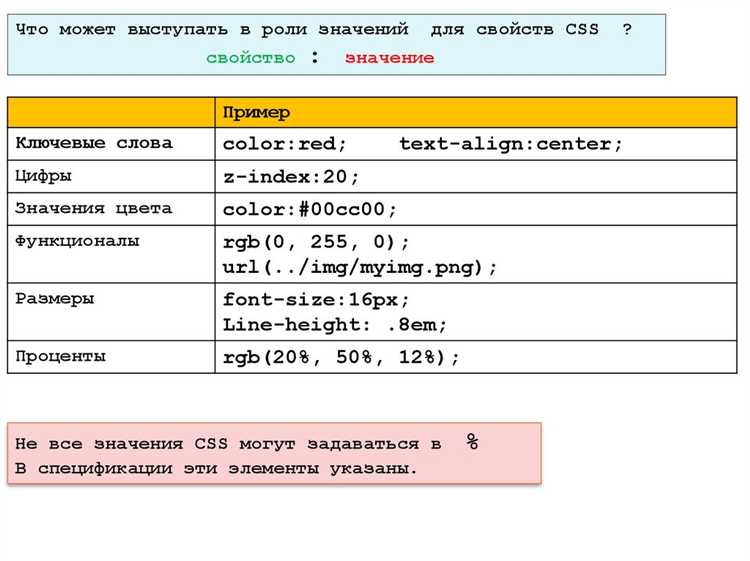Viewport: 750px width, 561px height.
Task: Select the "Line-height: .8em;" example line
Action: [335, 325]
